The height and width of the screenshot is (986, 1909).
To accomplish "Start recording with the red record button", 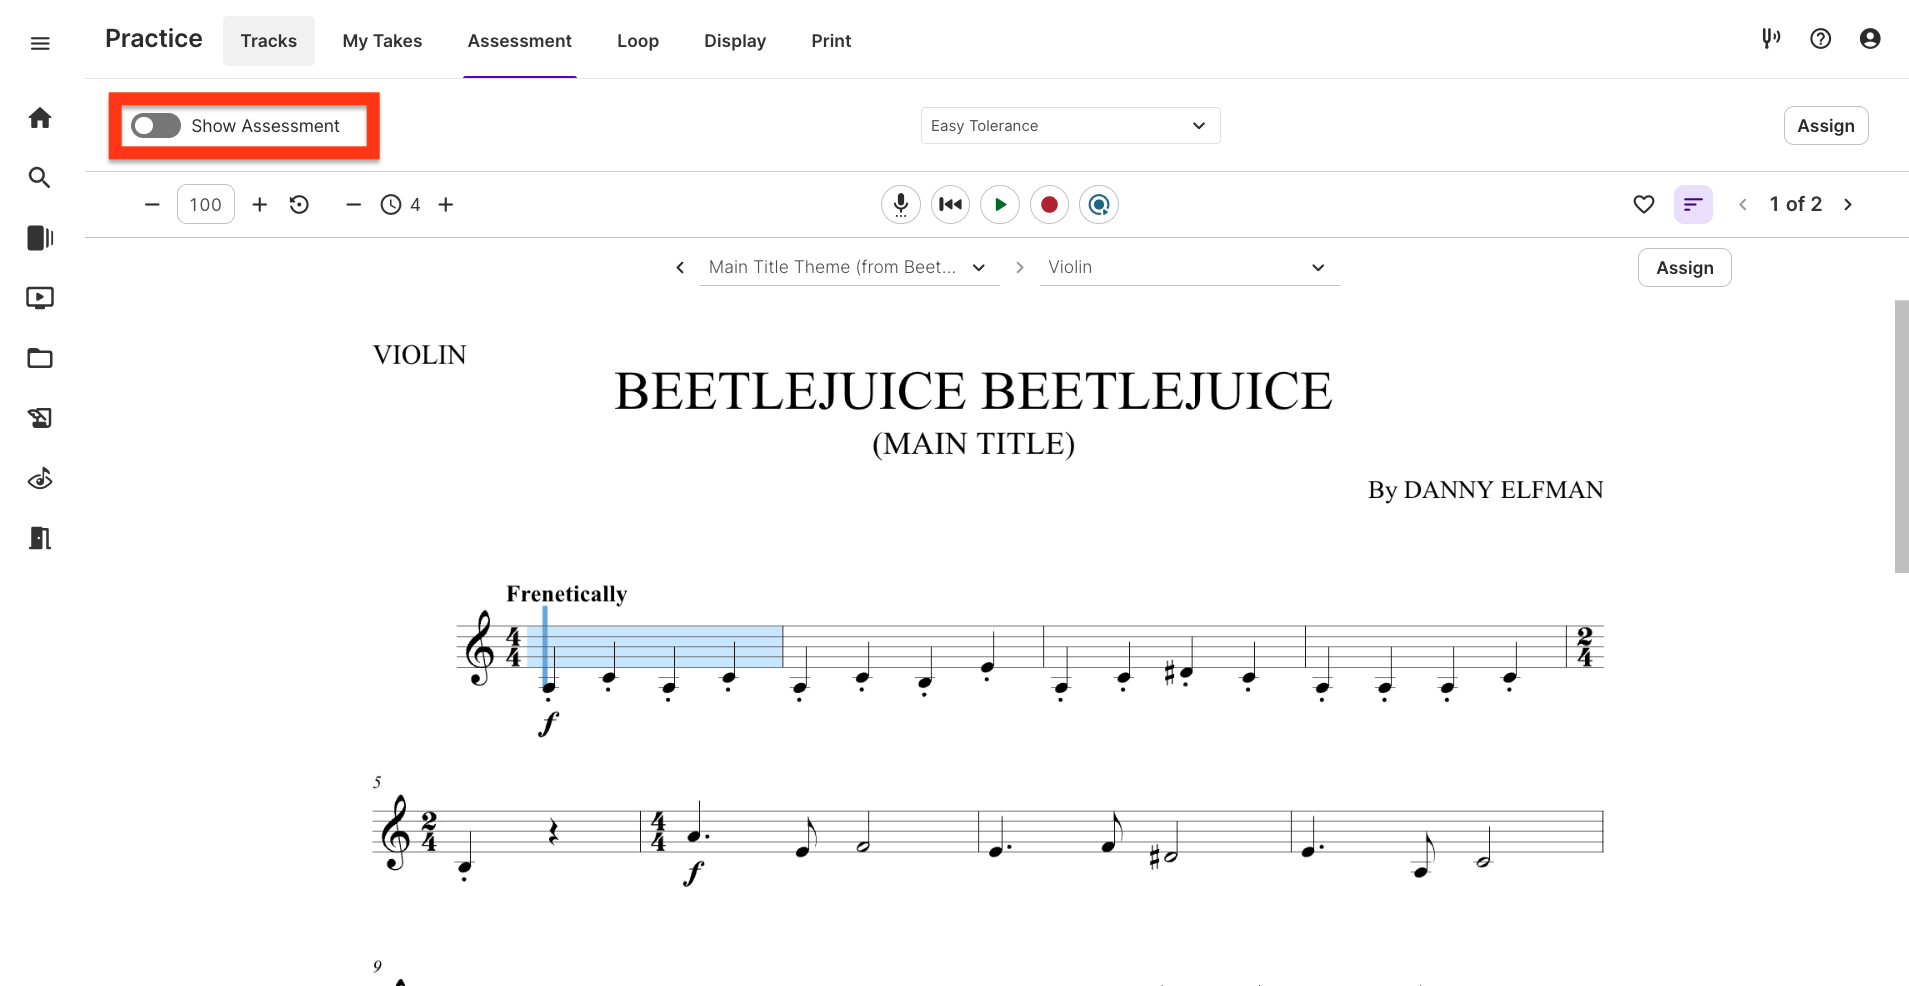I will pos(1049,205).
